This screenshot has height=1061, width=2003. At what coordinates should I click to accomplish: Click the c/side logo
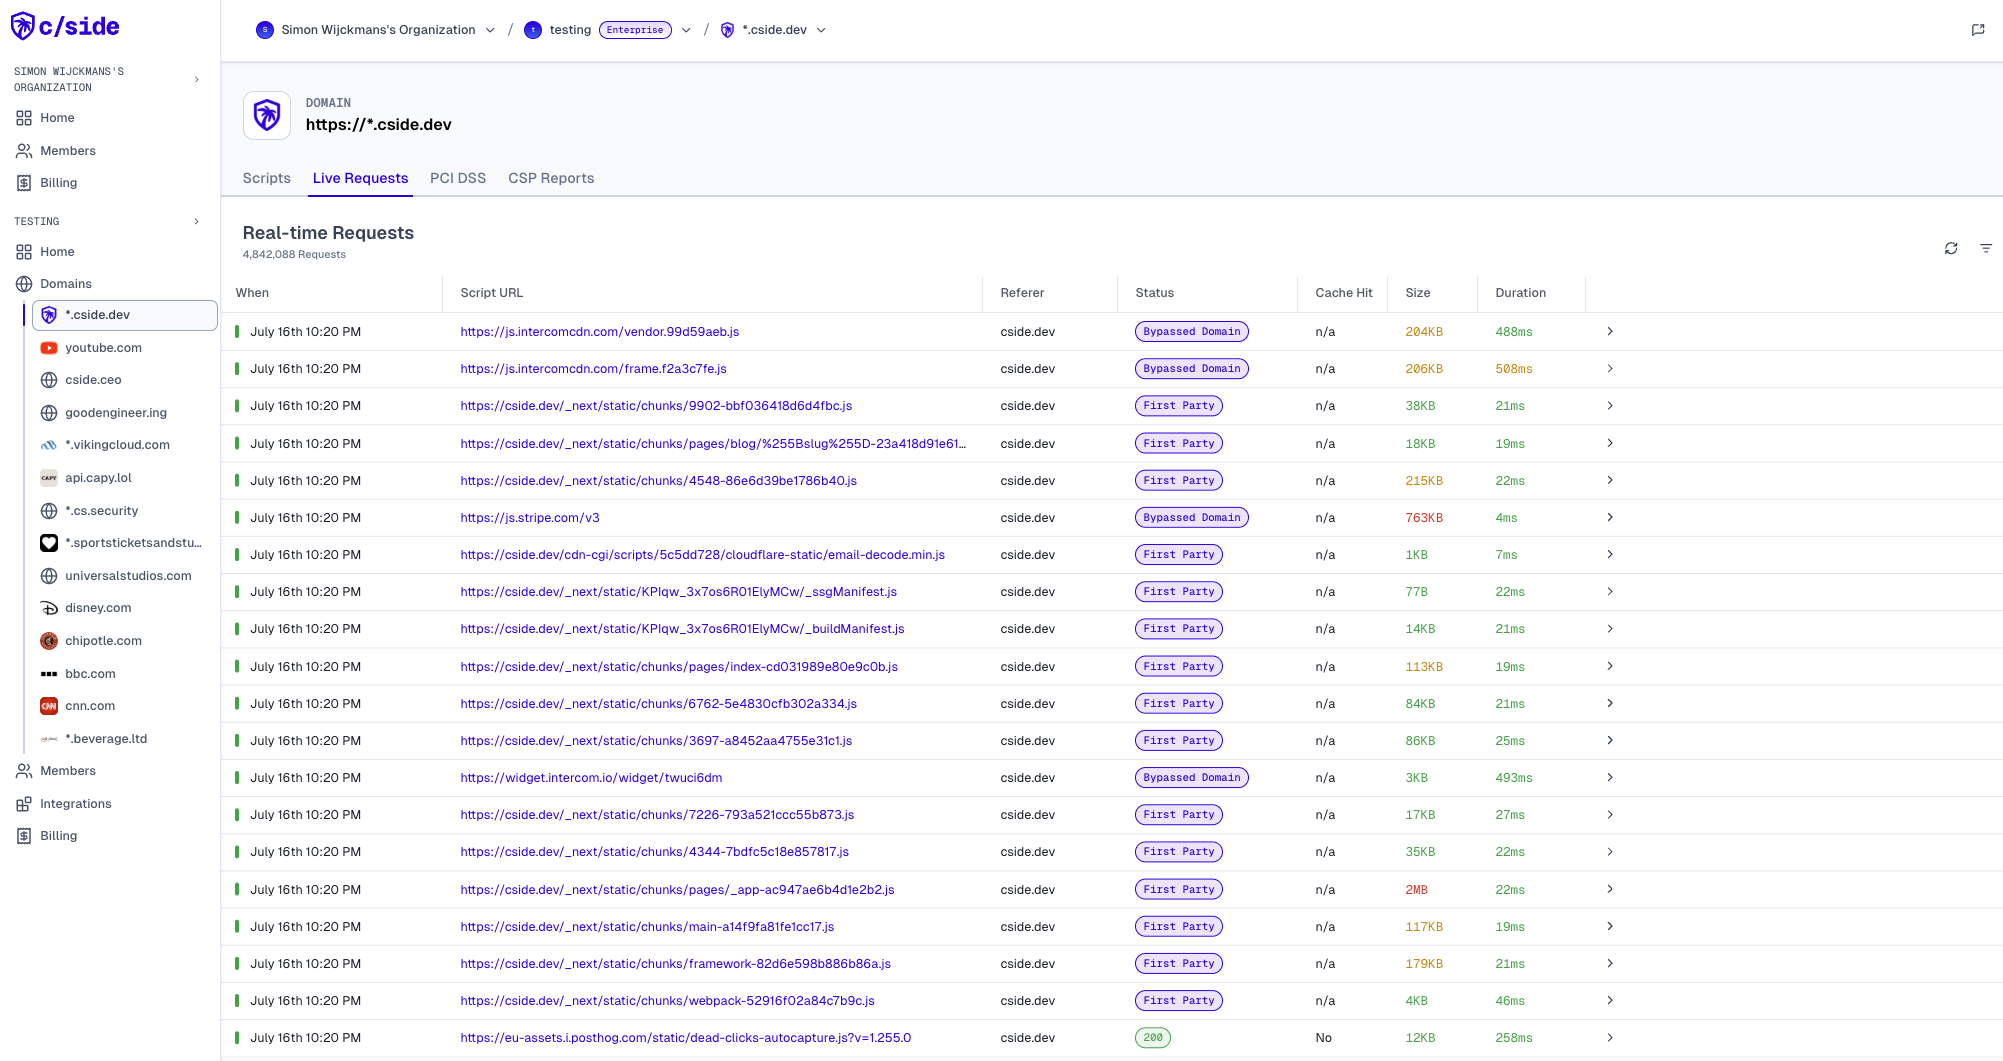[65, 27]
